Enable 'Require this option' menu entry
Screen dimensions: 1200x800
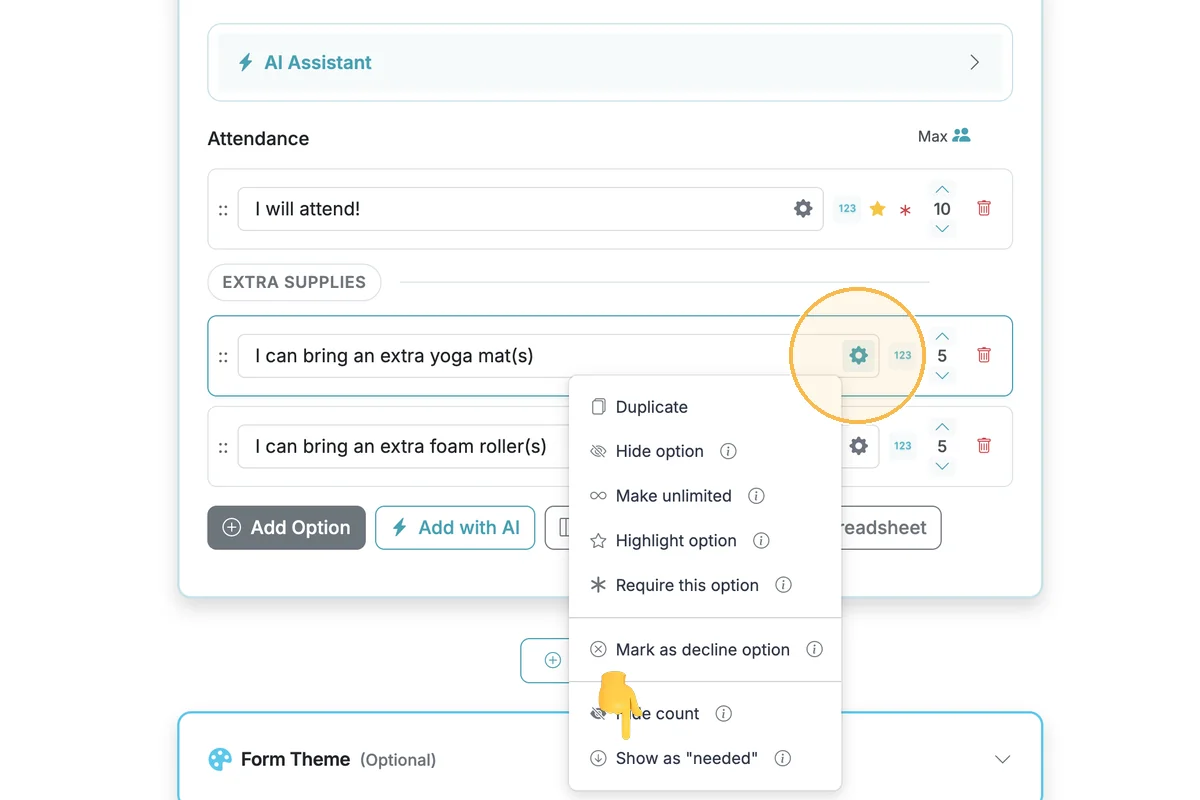click(x=686, y=585)
